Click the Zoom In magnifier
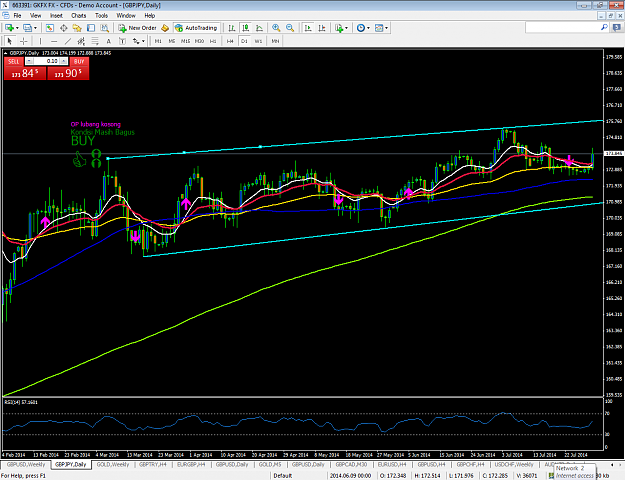The image size is (625, 480). (276, 28)
